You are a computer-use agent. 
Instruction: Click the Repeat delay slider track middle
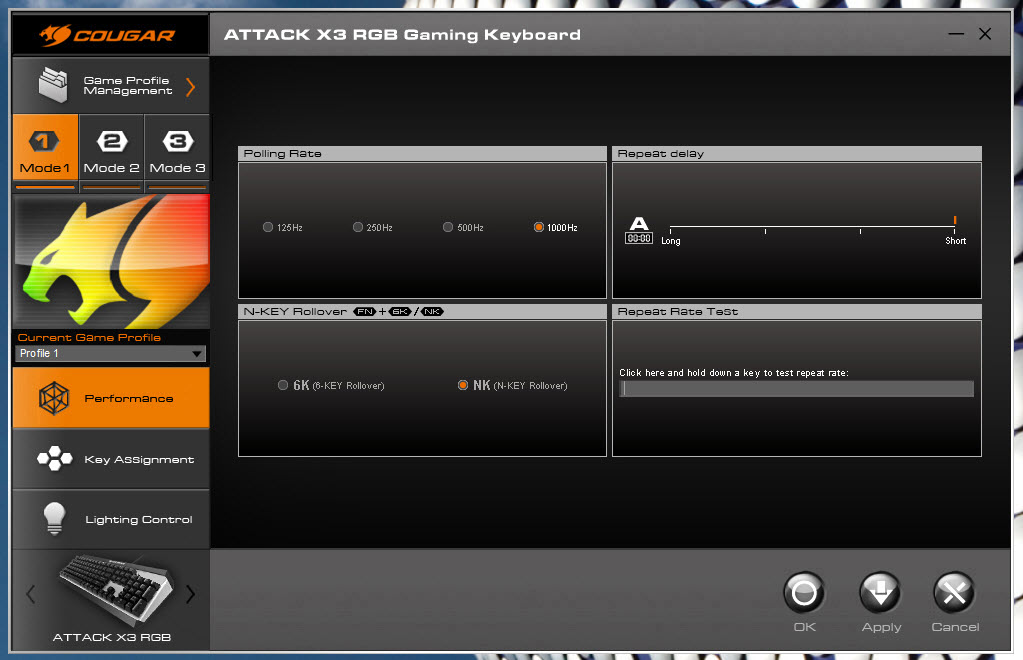812,227
